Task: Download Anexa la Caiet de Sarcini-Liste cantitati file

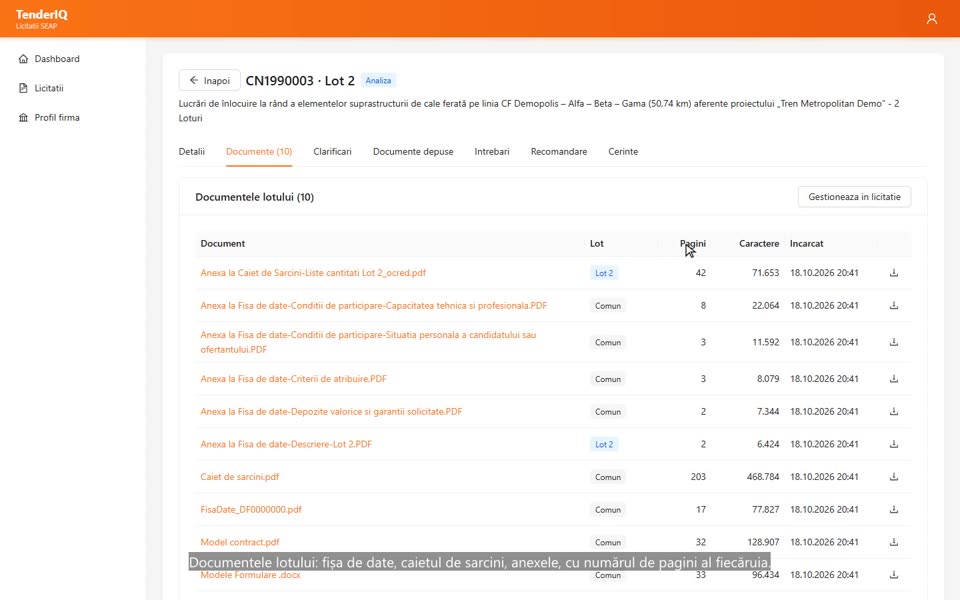Action: coord(894,273)
